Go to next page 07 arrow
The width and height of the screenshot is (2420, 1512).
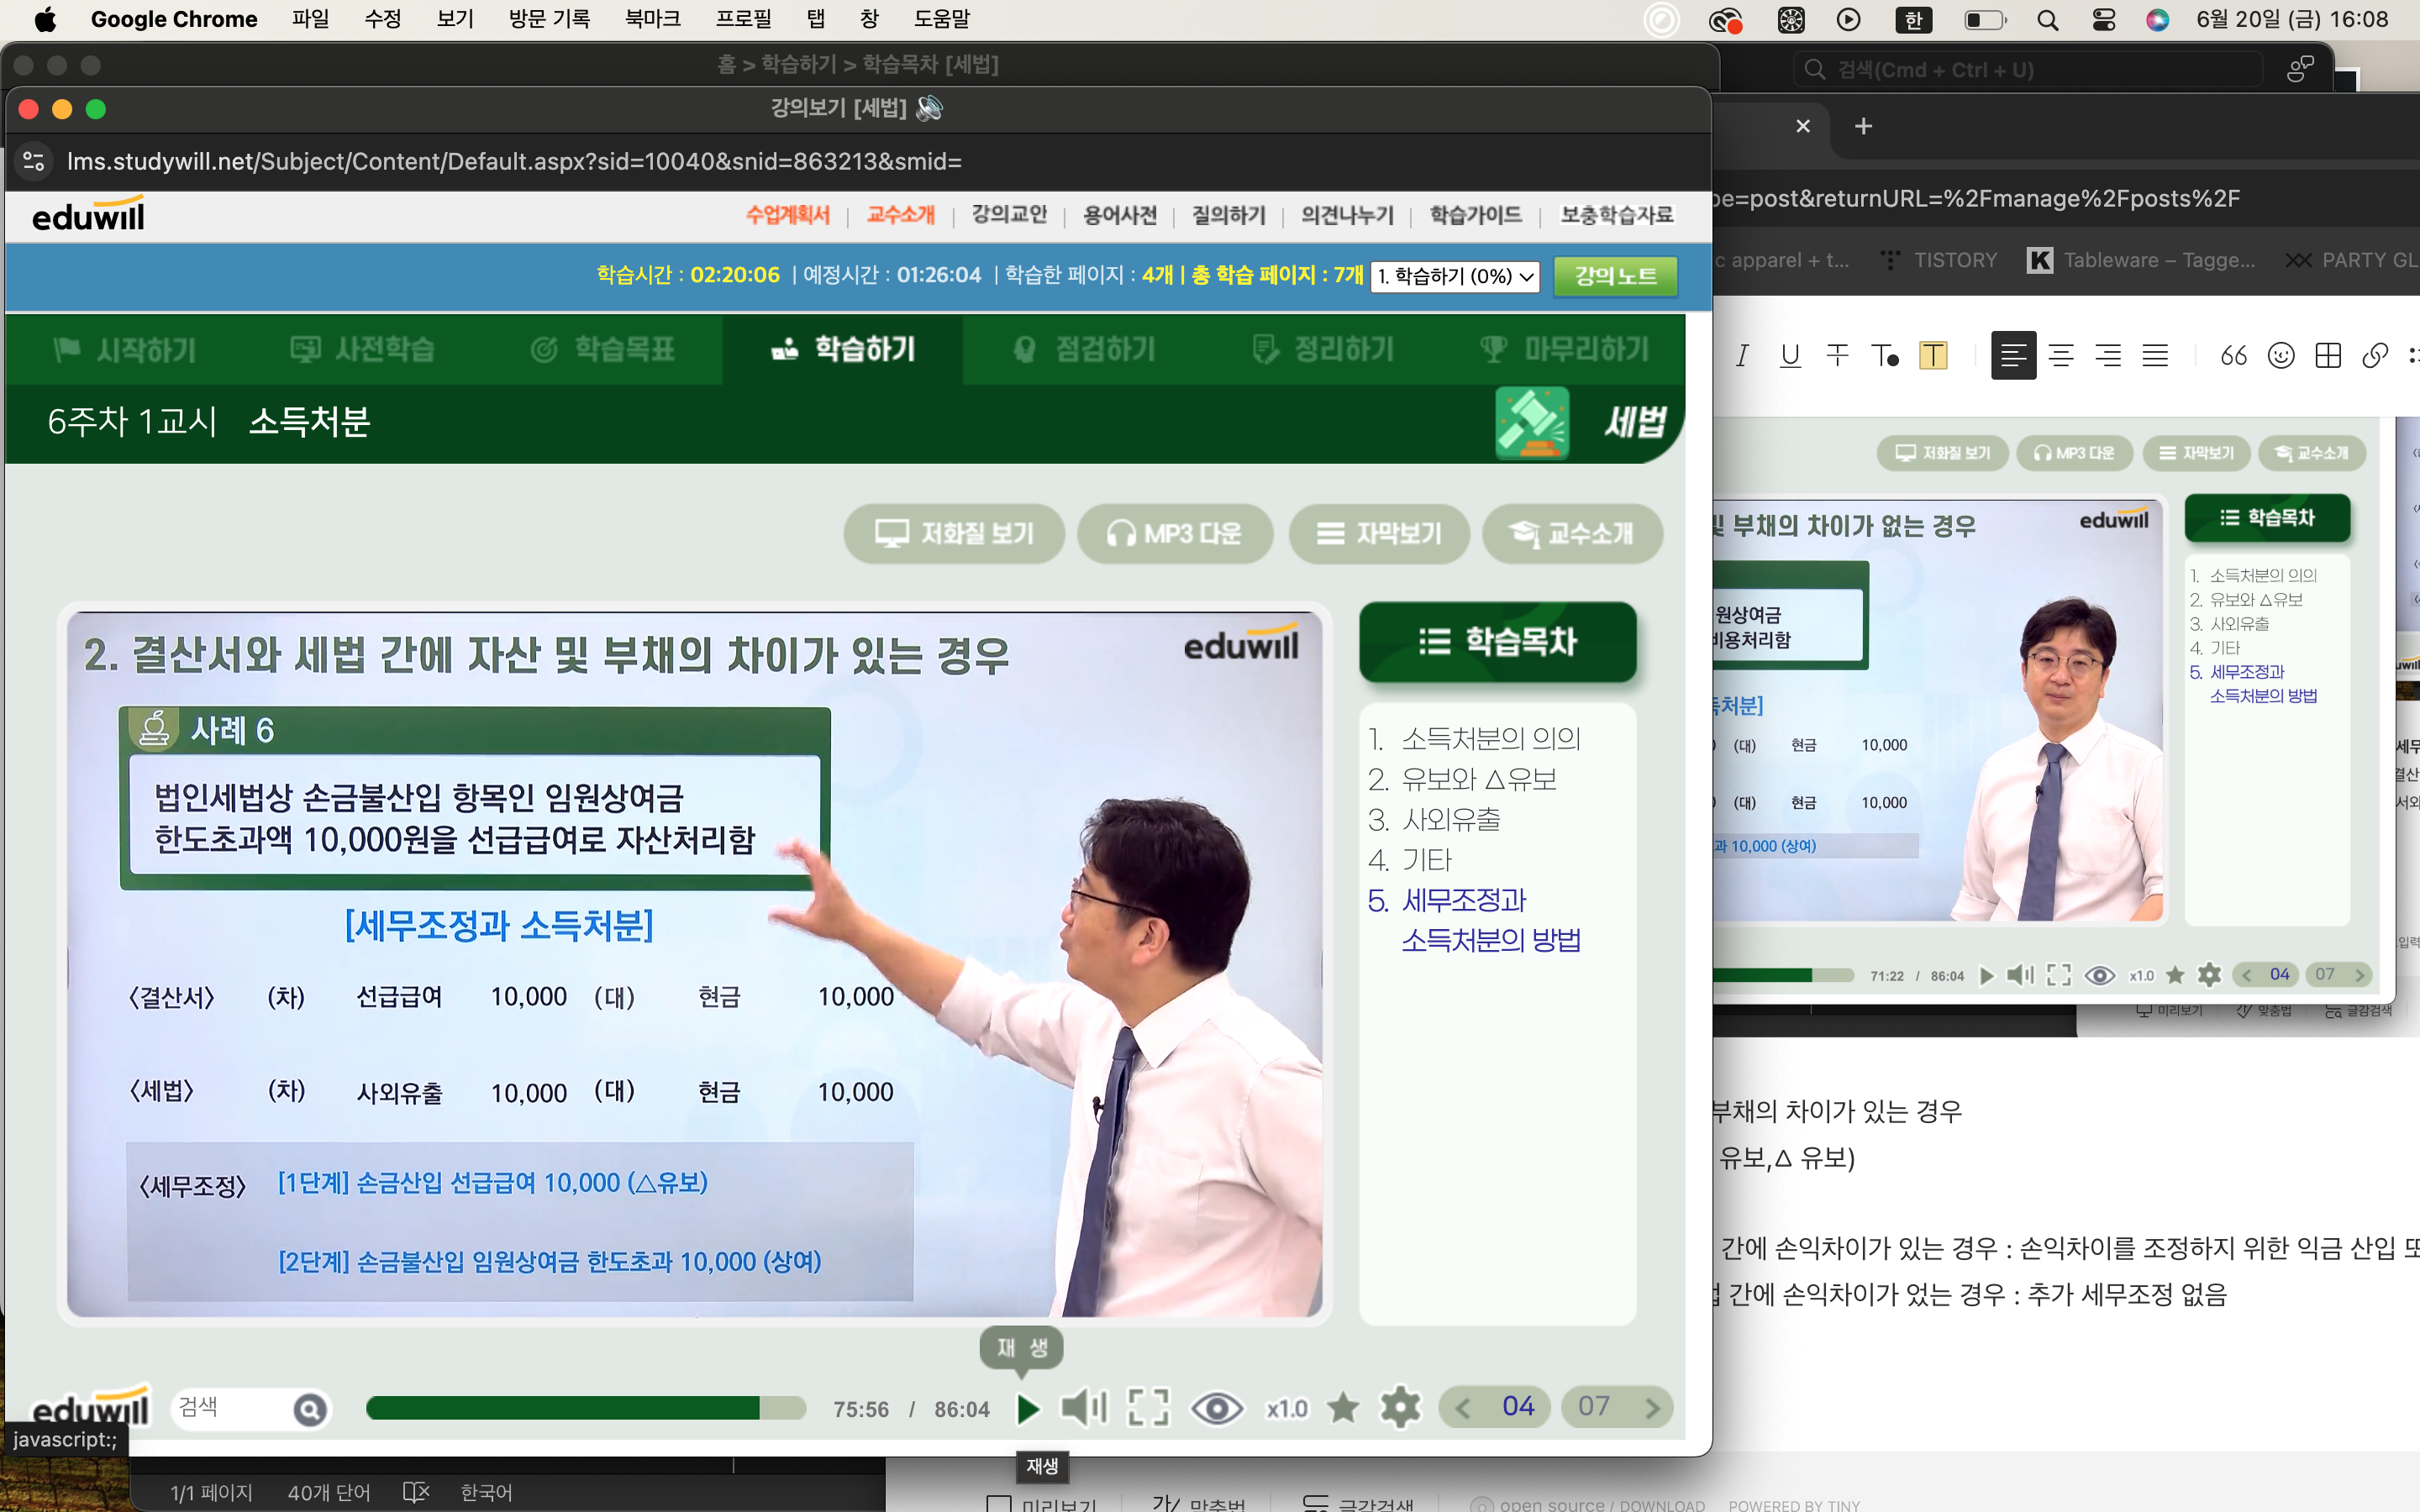[1652, 1408]
